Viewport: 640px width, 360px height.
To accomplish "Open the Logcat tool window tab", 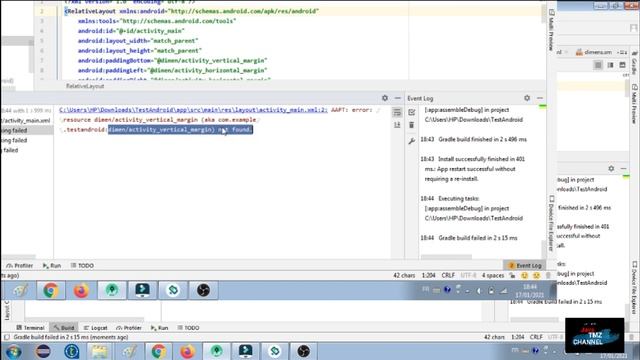I will (96, 327).
